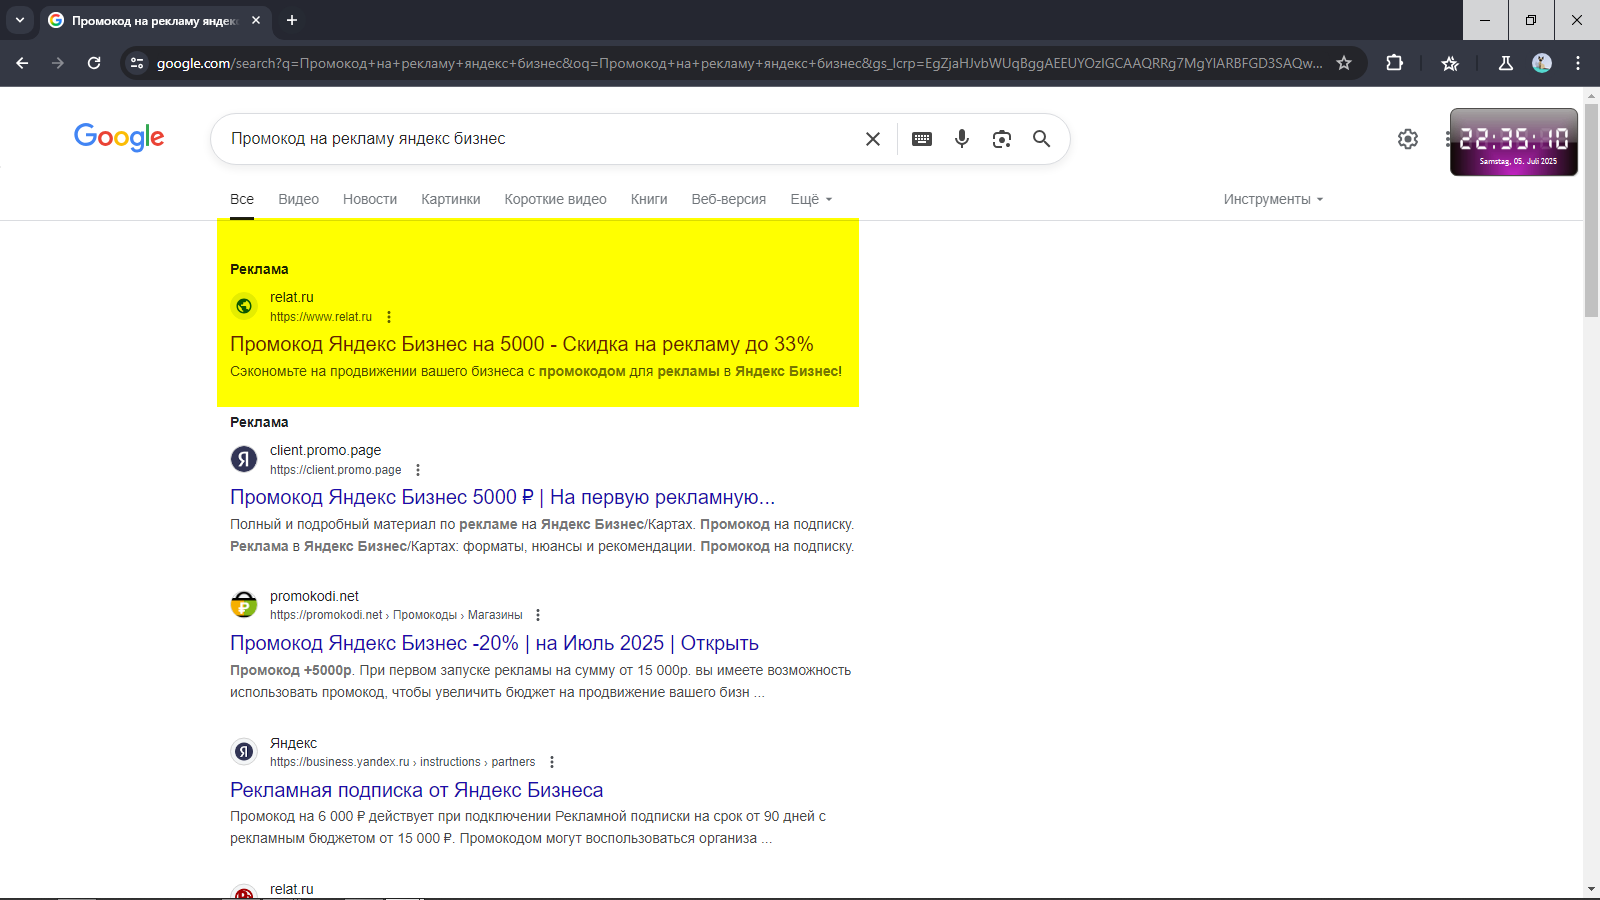This screenshot has height=900, width=1600.
Task: Open Google quick settings gear
Action: tap(1408, 139)
